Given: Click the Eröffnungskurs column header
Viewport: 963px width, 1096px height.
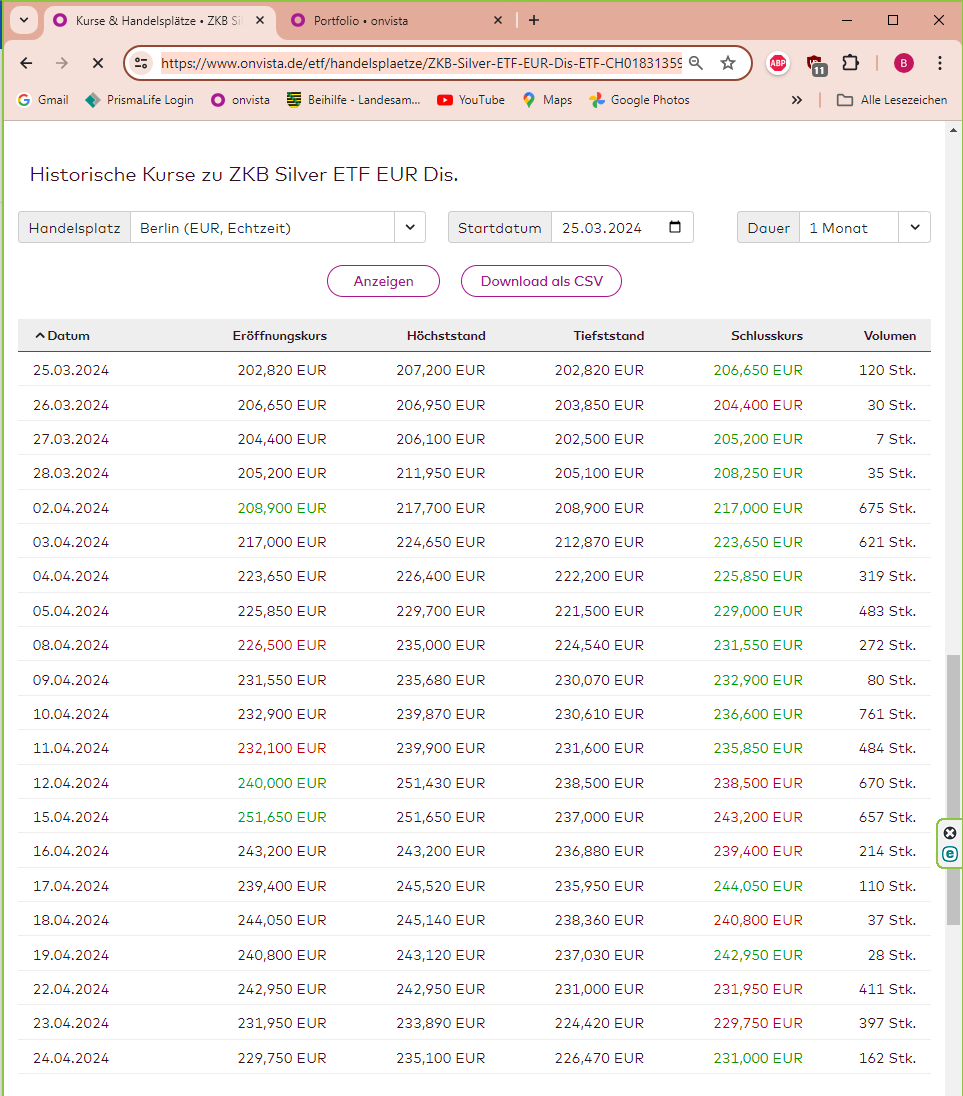Looking at the screenshot, I should (x=280, y=336).
